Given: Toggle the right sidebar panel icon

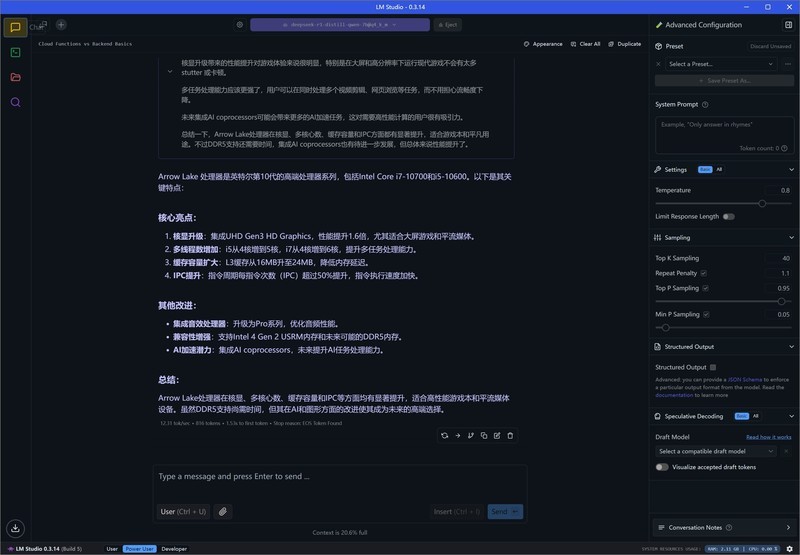Looking at the screenshot, I should [x=788, y=24].
